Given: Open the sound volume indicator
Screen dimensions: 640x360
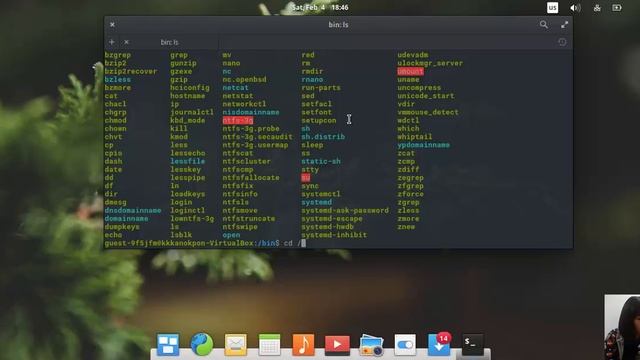Looking at the screenshot, I should coord(575,8).
